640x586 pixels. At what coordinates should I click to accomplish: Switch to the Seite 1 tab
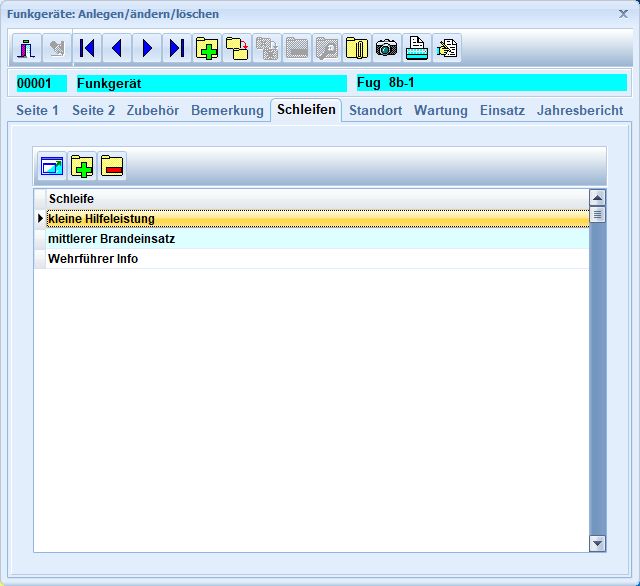coord(37,110)
